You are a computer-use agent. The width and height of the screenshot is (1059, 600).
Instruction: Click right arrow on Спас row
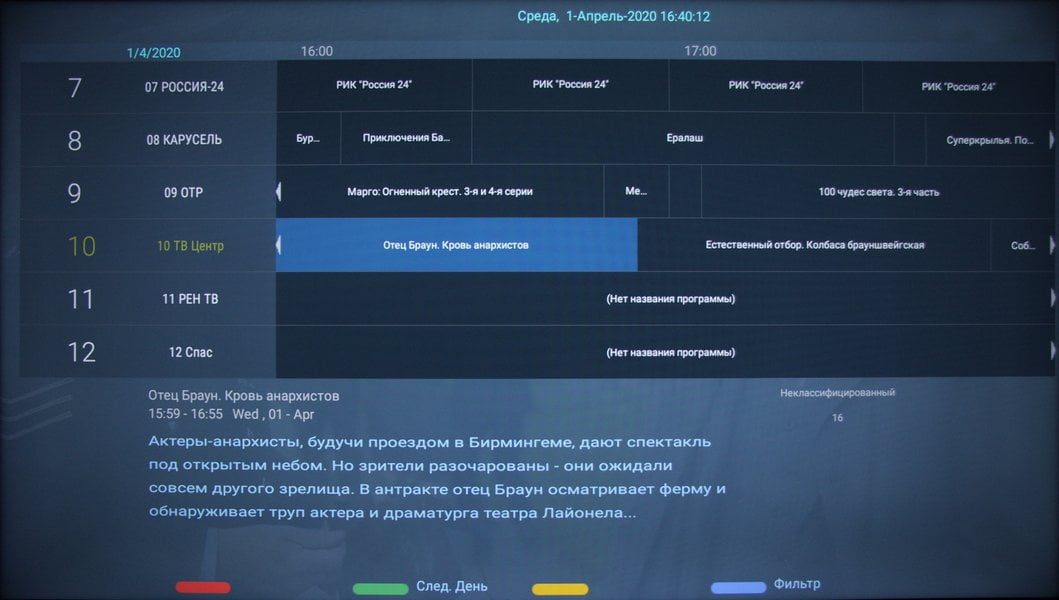(1052, 350)
